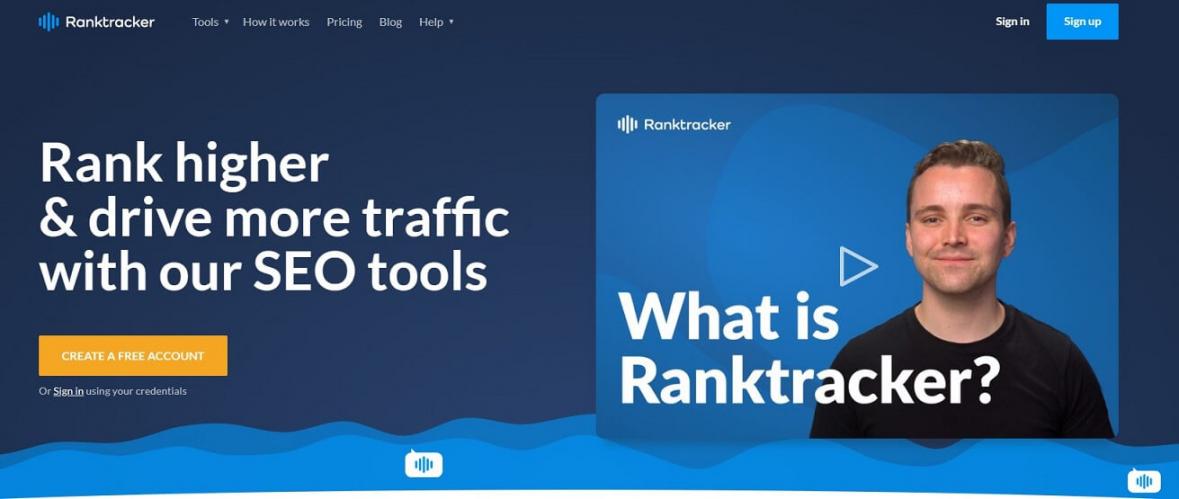
Task: Go to How it works page
Action: [x=276, y=22]
